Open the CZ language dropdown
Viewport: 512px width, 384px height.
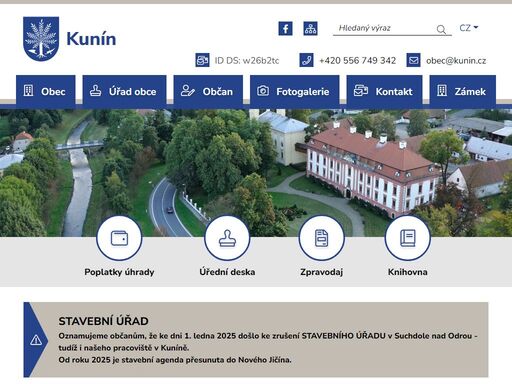(x=469, y=28)
